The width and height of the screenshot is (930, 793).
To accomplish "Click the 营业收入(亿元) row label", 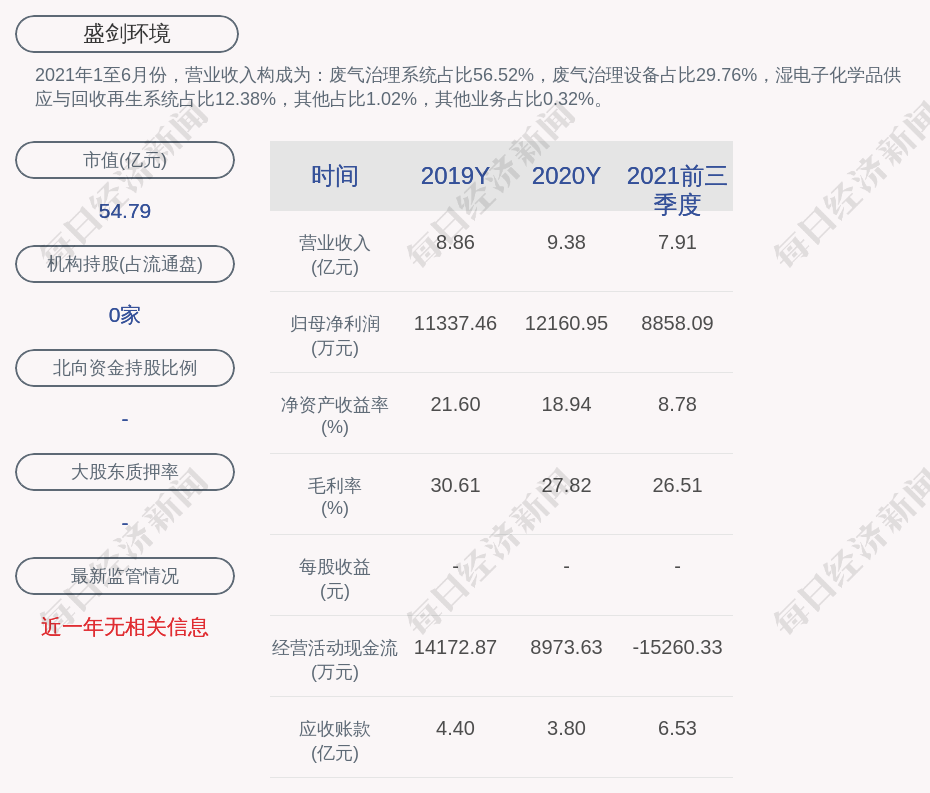I will (335, 255).
